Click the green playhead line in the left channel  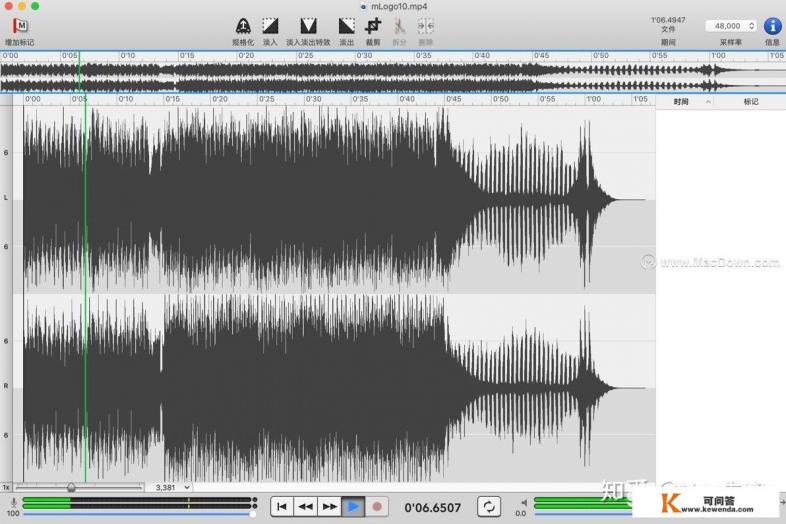[86, 200]
